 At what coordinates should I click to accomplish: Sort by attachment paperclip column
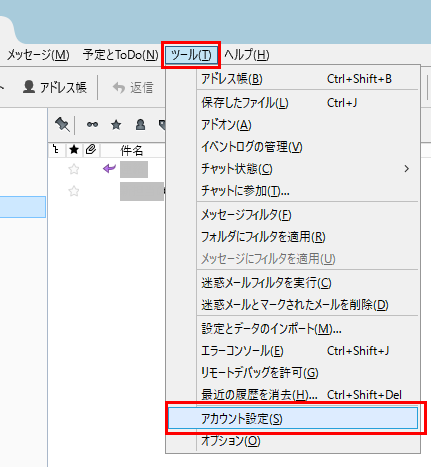click(90, 150)
